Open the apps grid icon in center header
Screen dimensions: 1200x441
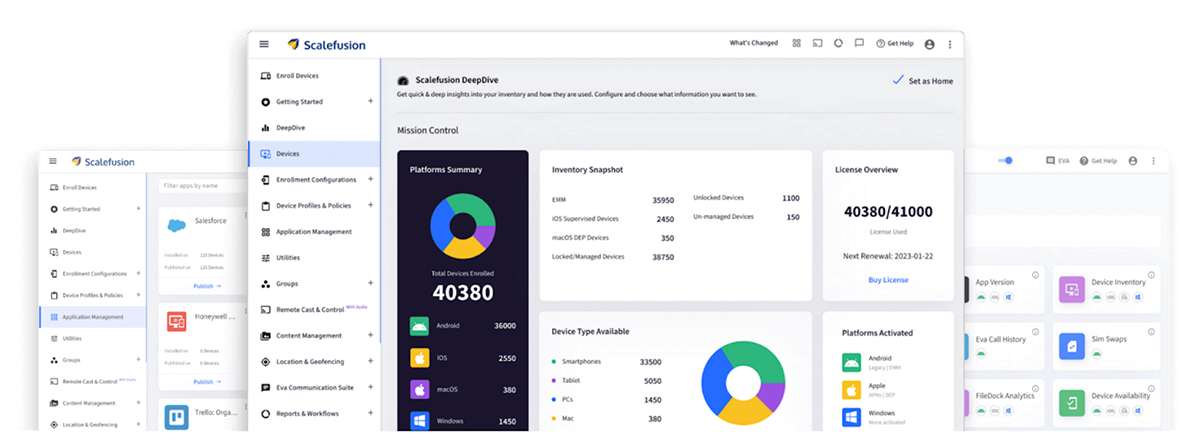[x=797, y=44]
